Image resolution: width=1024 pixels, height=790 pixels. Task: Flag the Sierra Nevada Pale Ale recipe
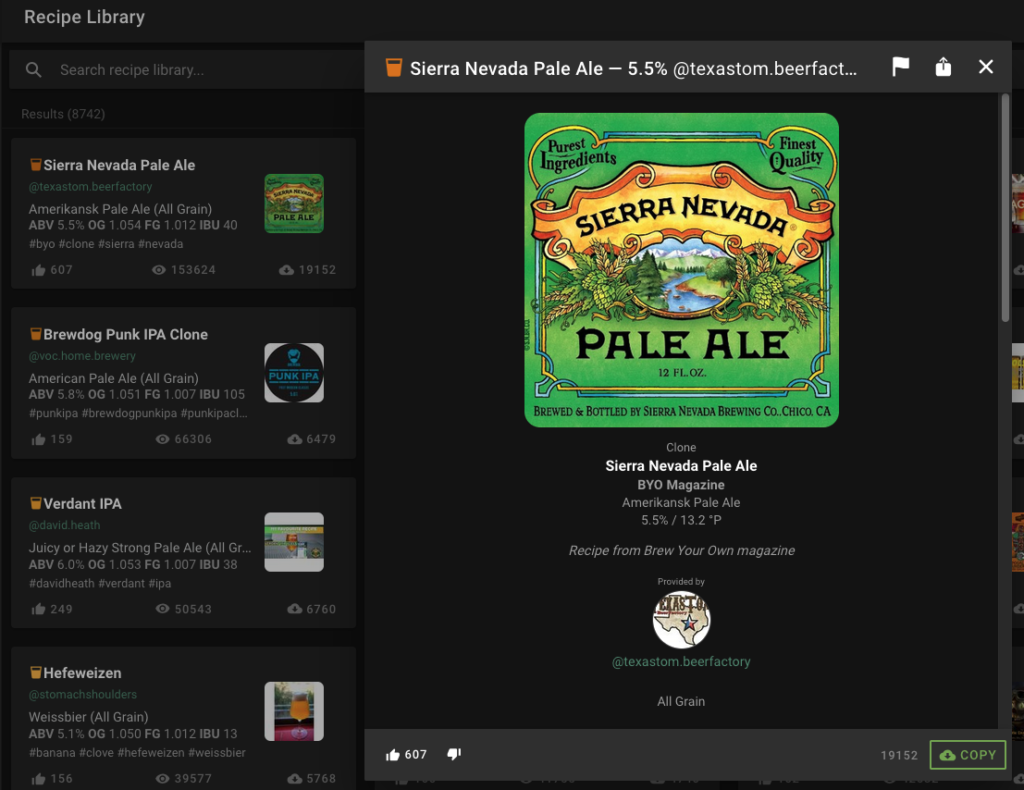click(x=901, y=67)
